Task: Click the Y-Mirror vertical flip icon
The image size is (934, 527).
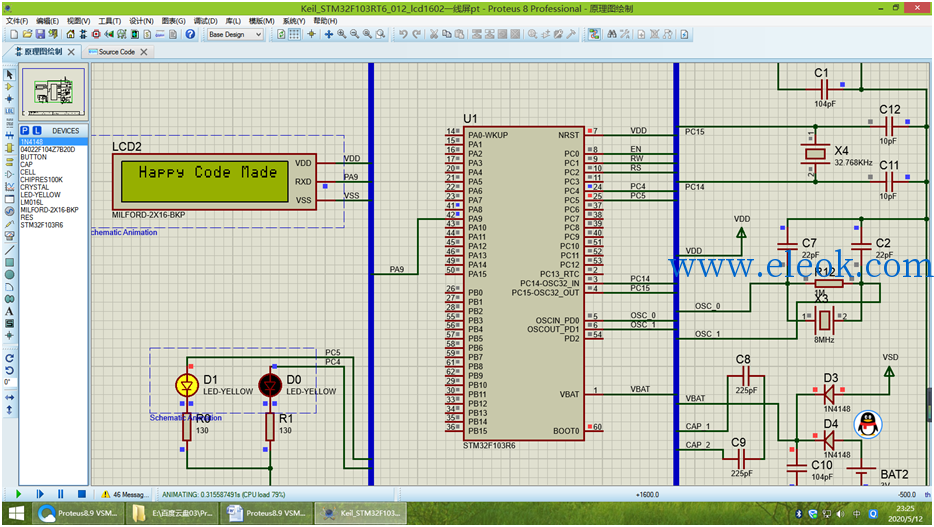Action: pyautogui.click(x=10, y=410)
